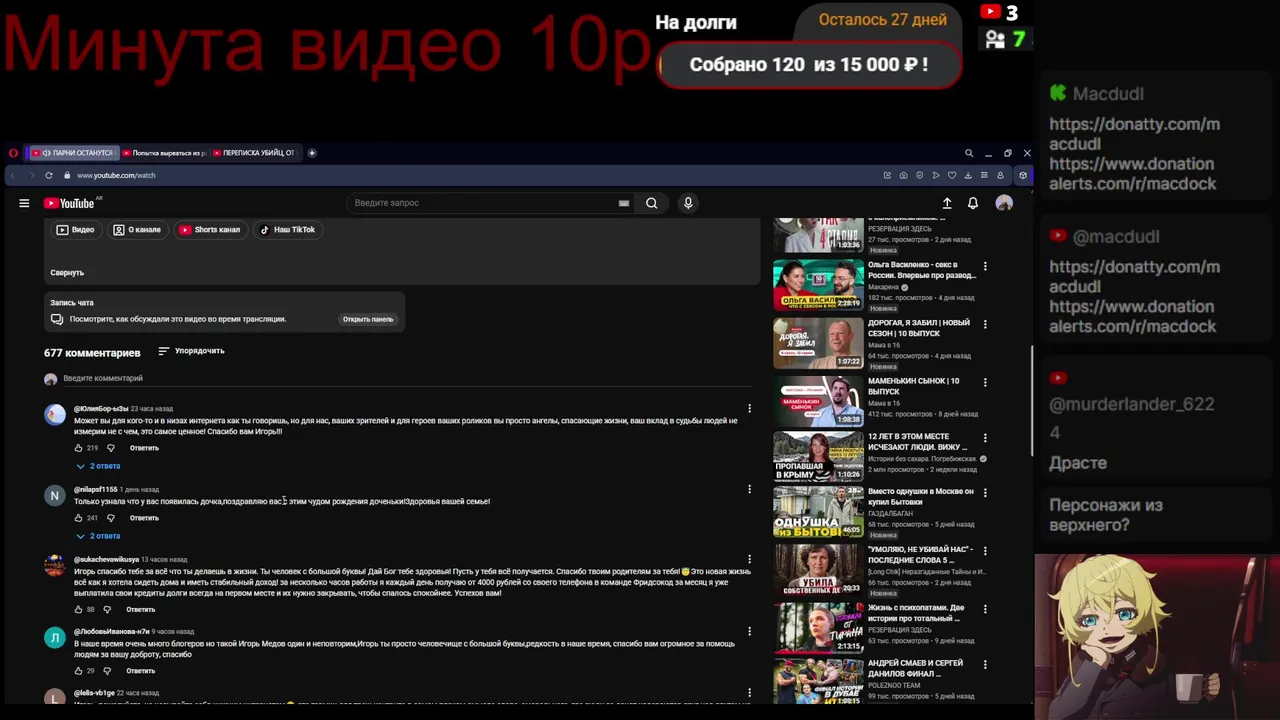This screenshot has width=1280, height=720.
Task: Start voice search with the microphone icon
Action: [688, 203]
